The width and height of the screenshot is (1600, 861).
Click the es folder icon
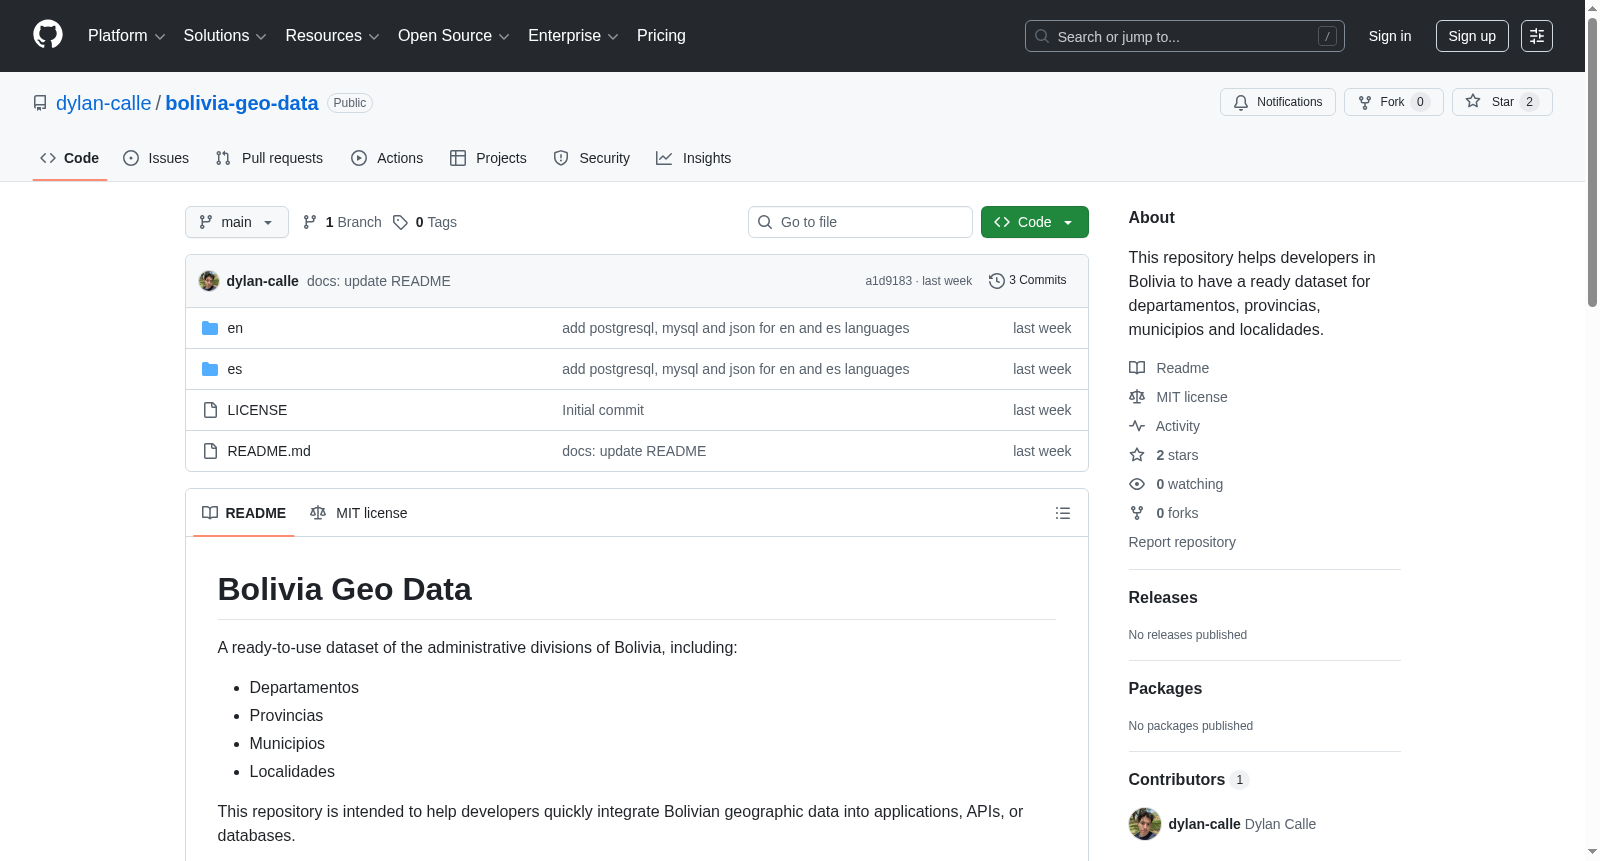pos(210,369)
